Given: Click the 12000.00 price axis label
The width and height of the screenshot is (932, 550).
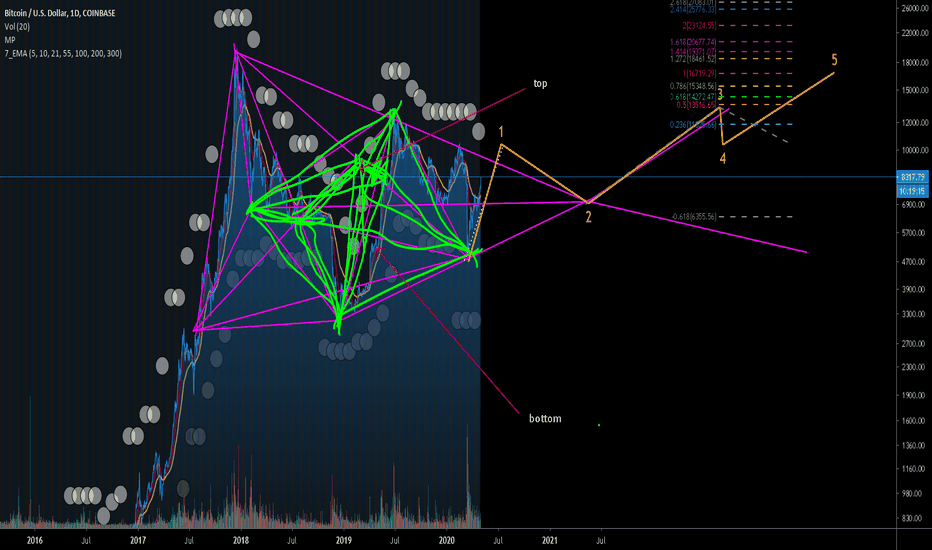Looking at the screenshot, I should [914, 123].
